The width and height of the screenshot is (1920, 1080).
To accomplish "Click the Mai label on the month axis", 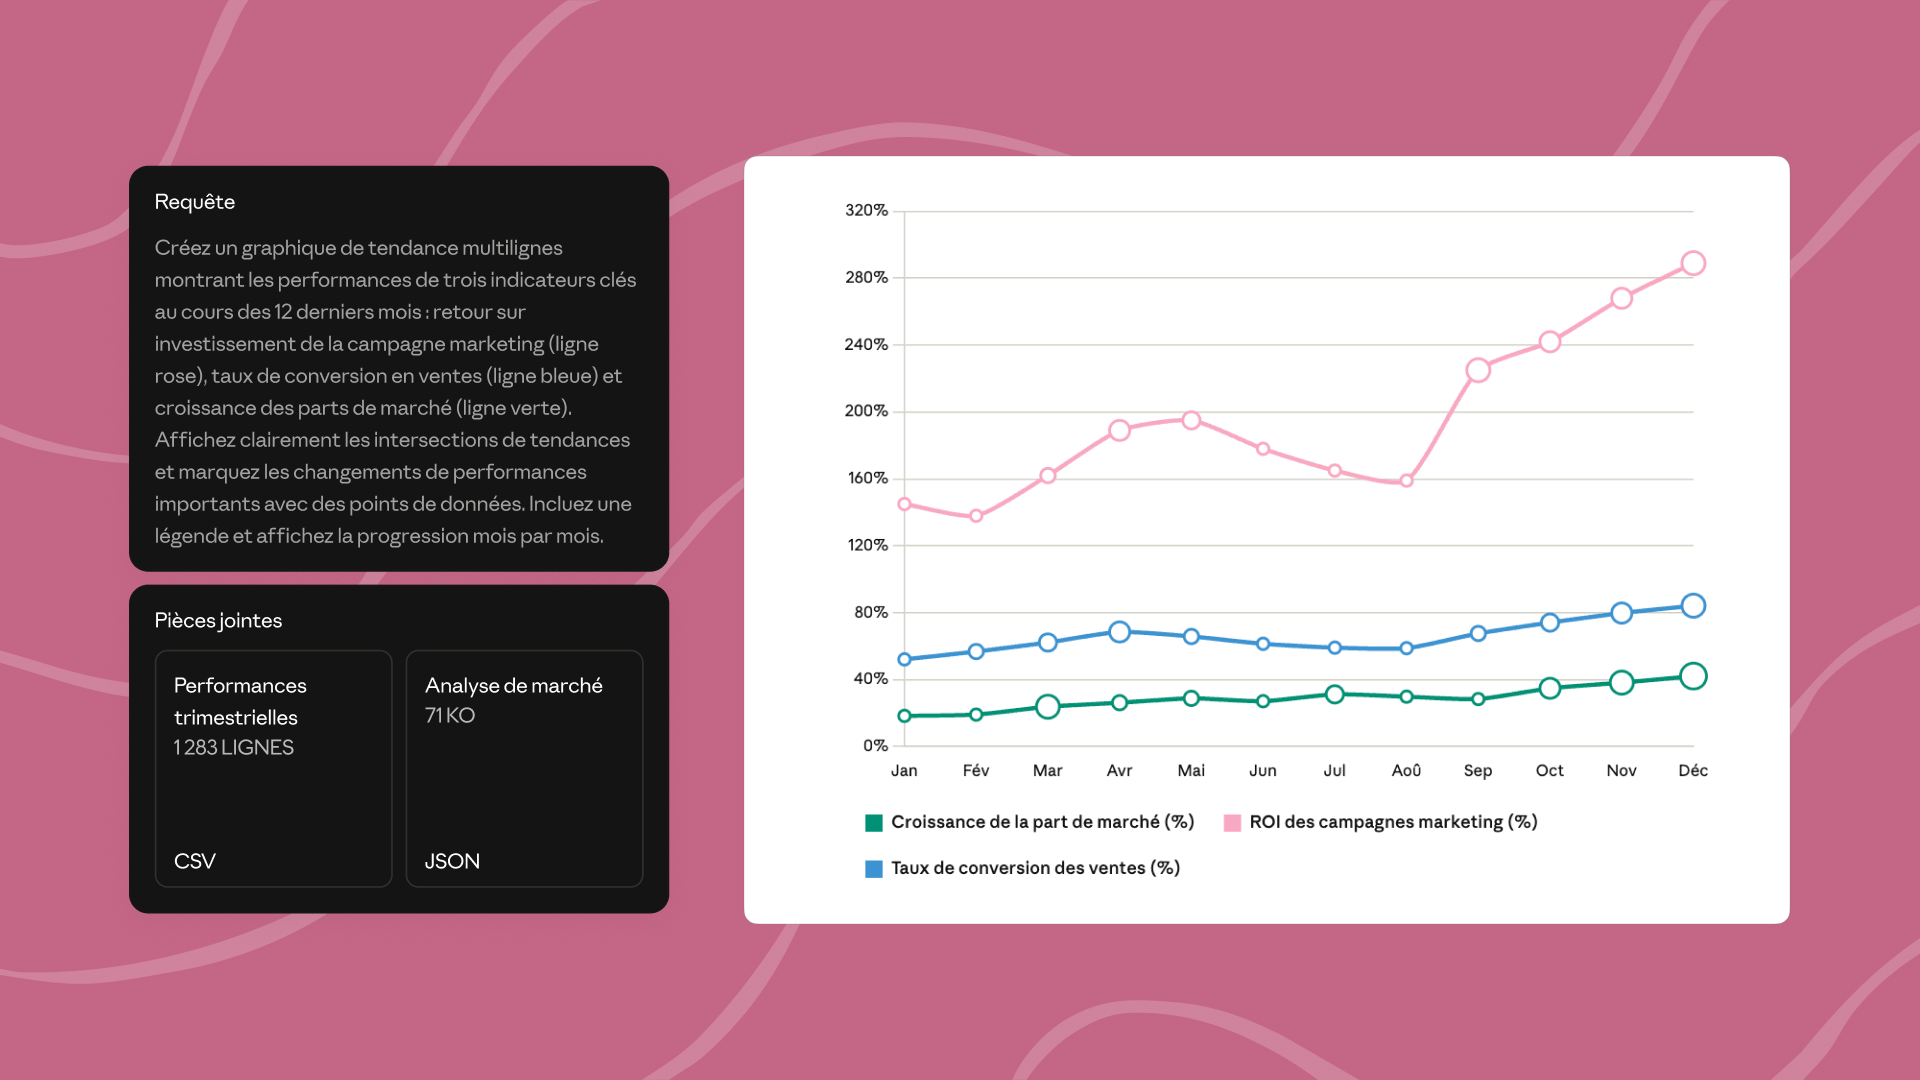I will tap(1190, 771).
